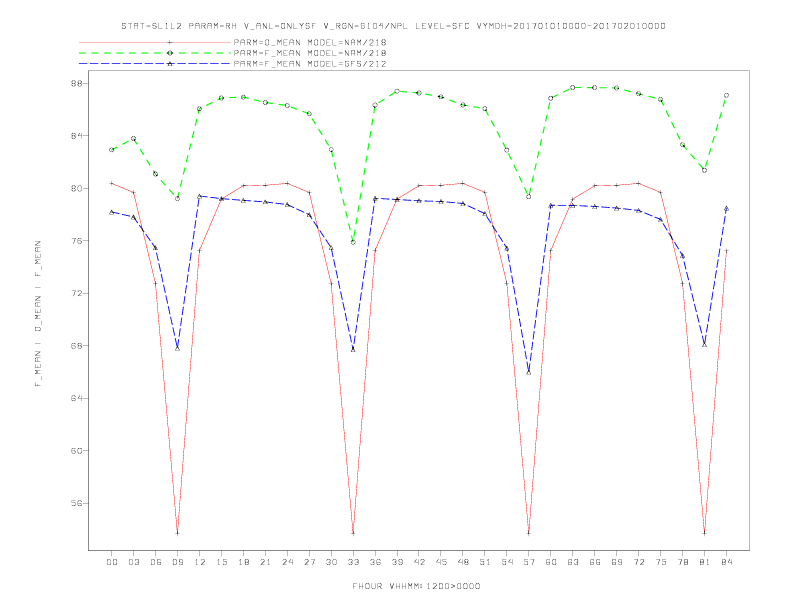Click the green circle marker above hour 84

pyautogui.click(x=726, y=95)
